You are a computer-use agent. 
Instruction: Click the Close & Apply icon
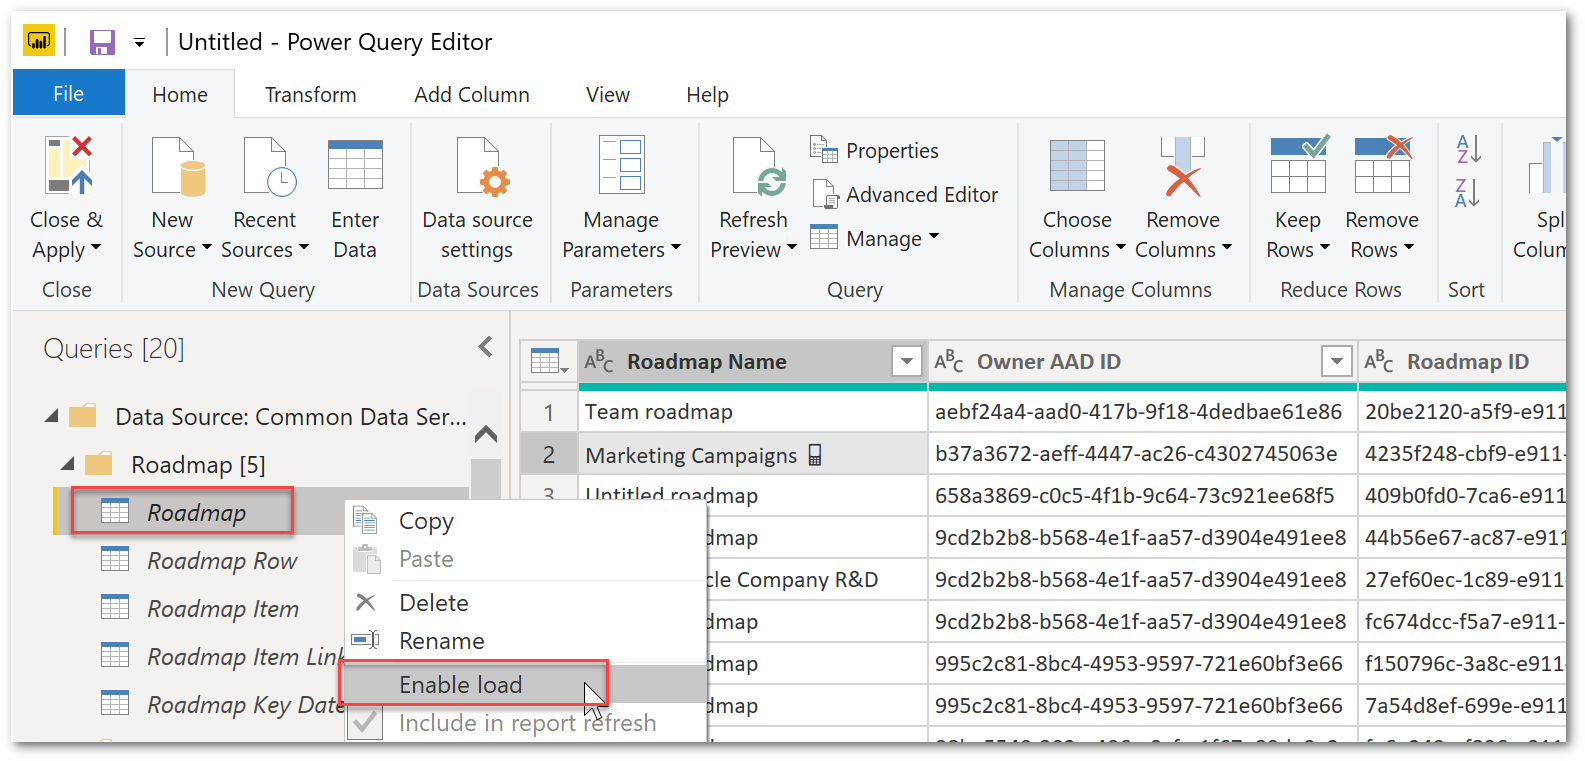pos(68,165)
